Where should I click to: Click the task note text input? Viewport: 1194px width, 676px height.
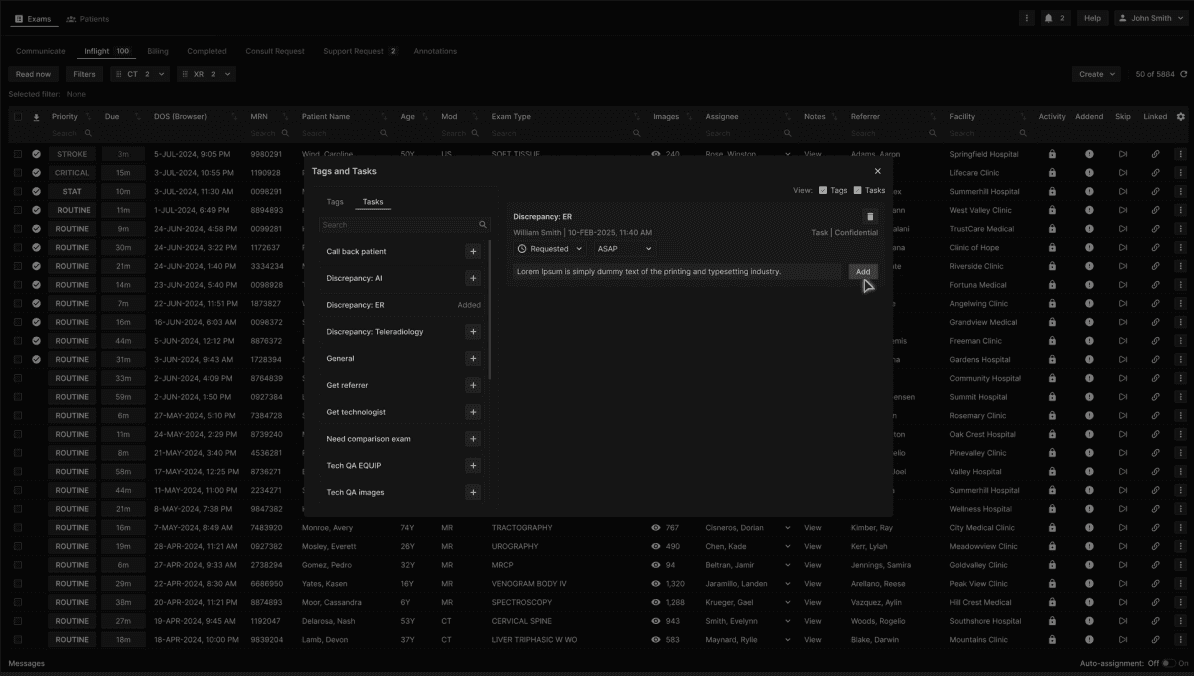pos(677,272)
